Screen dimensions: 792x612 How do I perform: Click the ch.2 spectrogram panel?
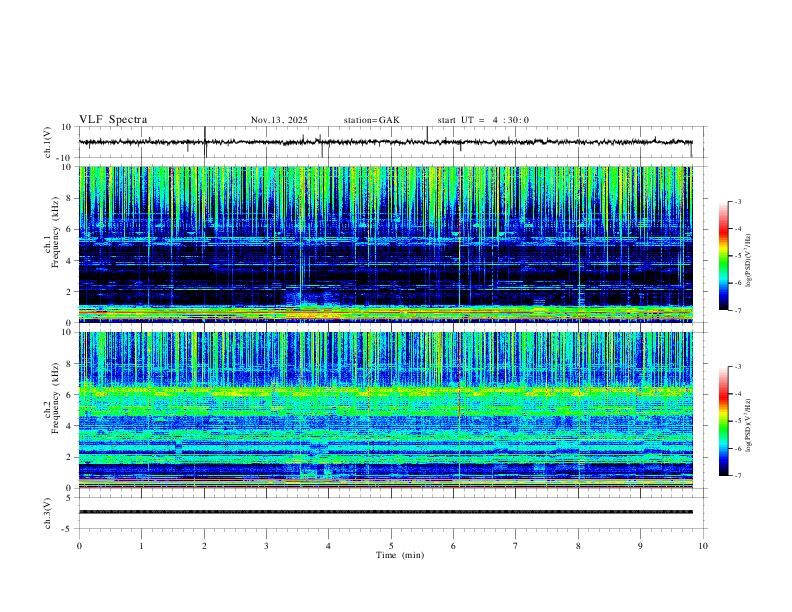386,410
